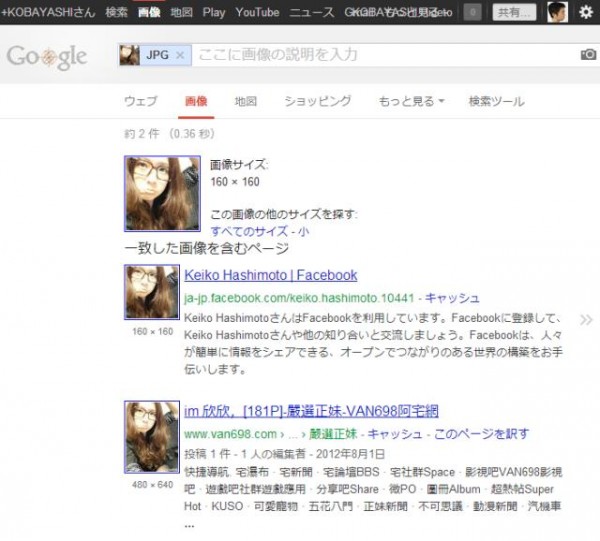Click the www.van698.com URL
Screen dimensions: 600x541
pyautogui.click(x=230, y=434)
